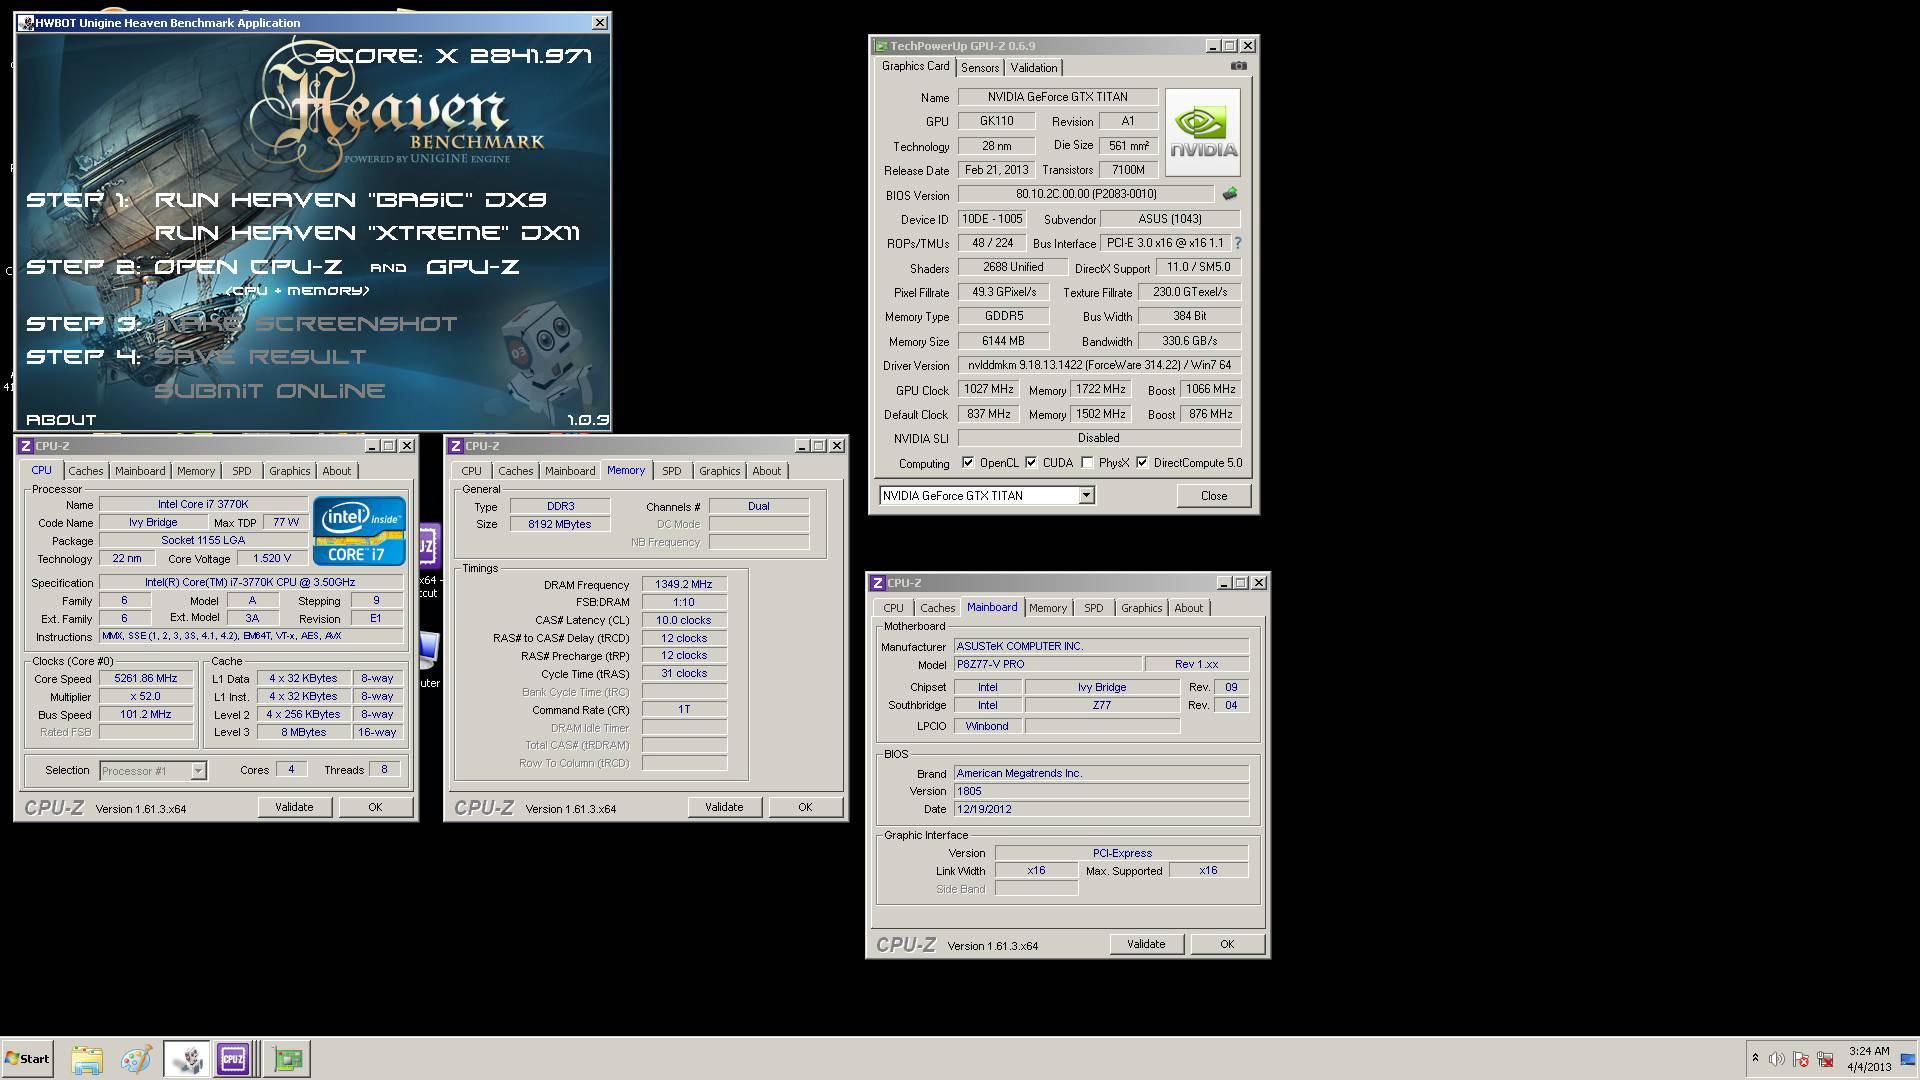1920x1080 pixels.
Task: Click the NVIDIA logo in GPU-Z
Action: (x=1202, y=132)
